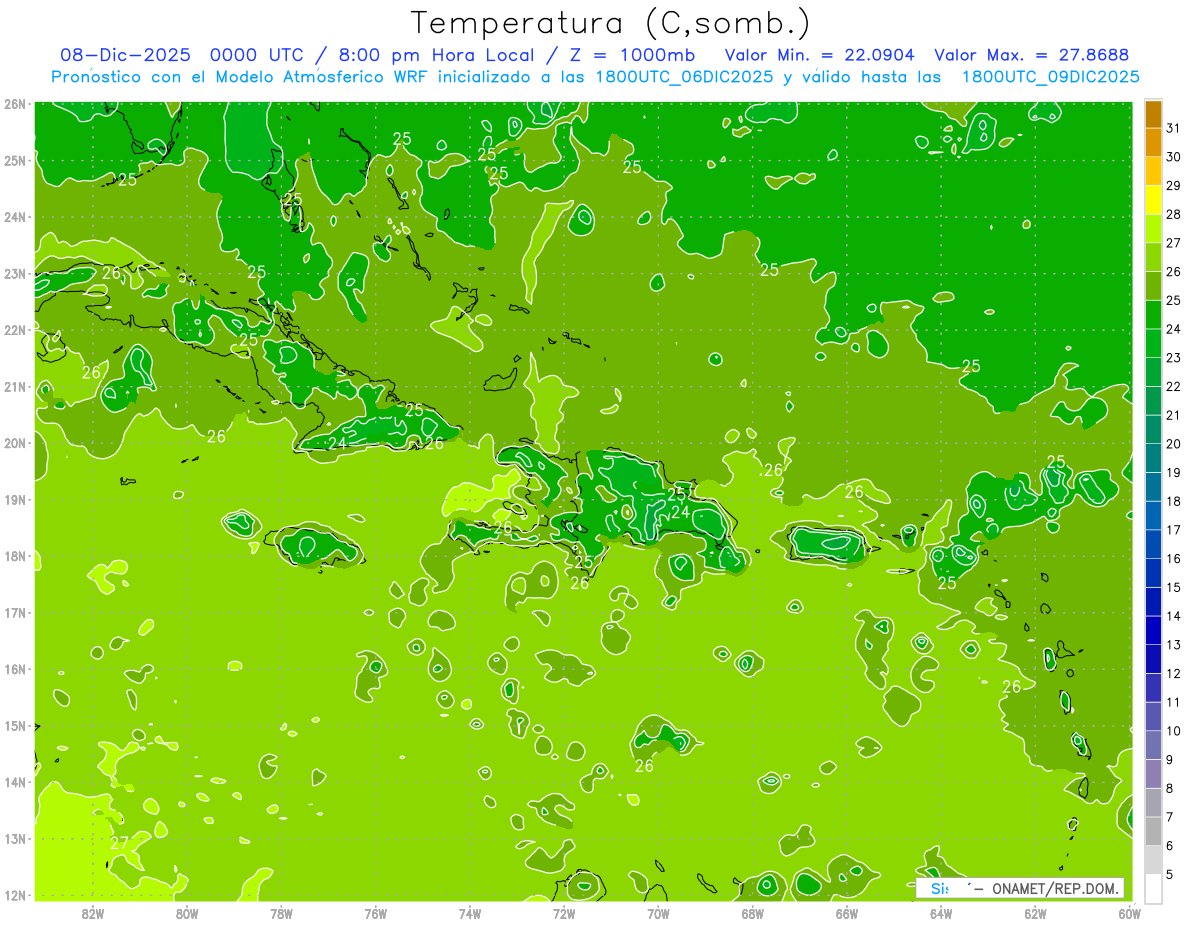Image resolution: width=1200 pixels, height=927 pixels.
Task: Click the '82W' longitude axis label
Action: tap(93, 912)
